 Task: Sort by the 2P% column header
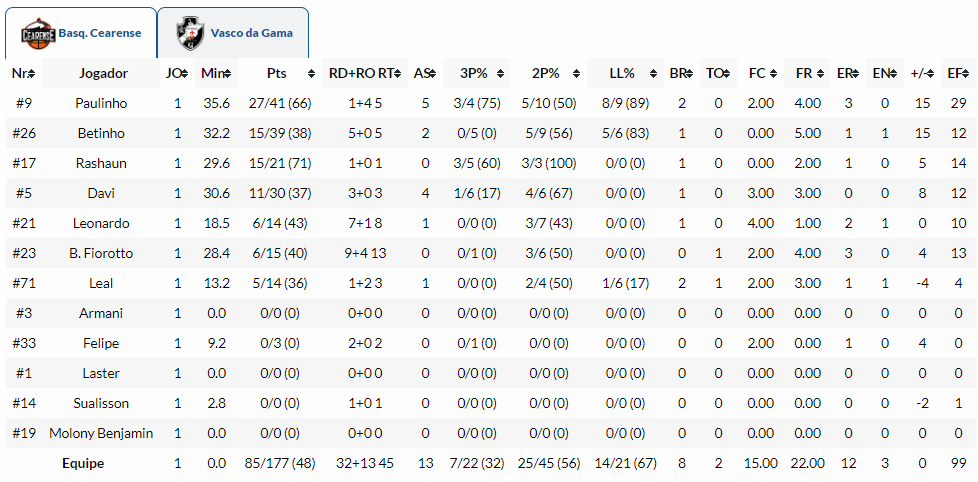pyautogui.click(x=548, y=73)
